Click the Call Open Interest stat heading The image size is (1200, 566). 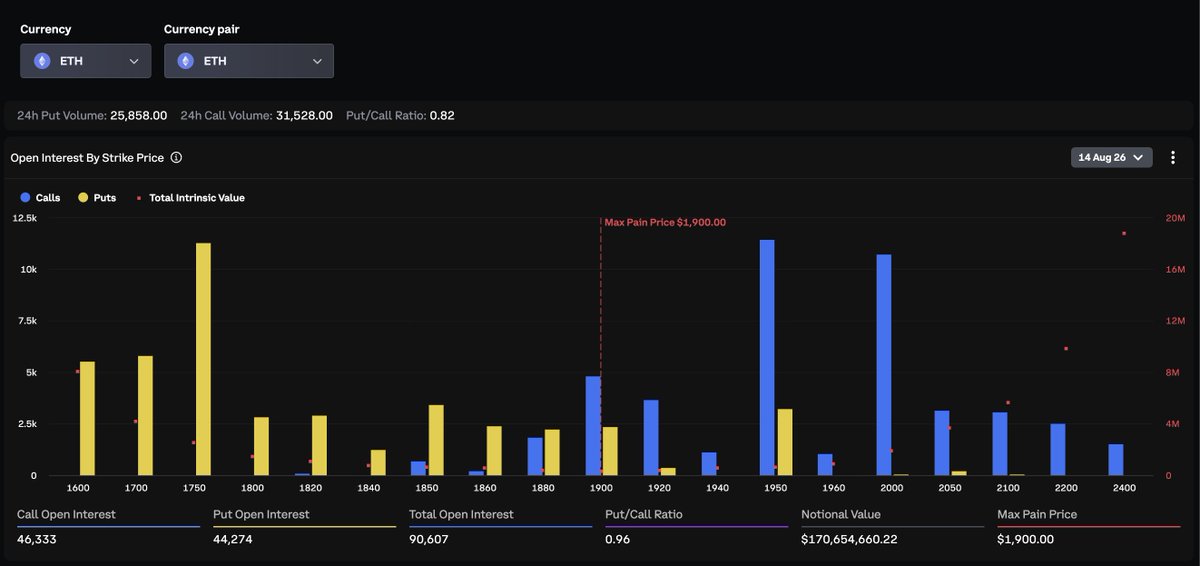[x=66, y=514]
